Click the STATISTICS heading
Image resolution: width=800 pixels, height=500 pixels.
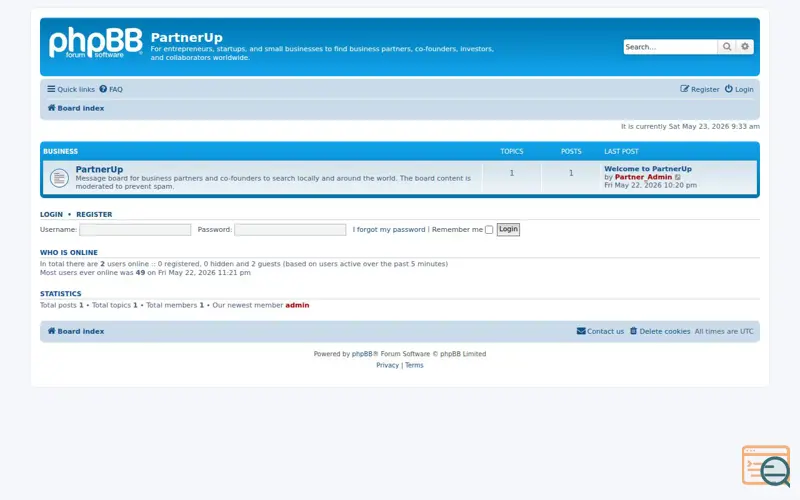click(x=61, y=294)
